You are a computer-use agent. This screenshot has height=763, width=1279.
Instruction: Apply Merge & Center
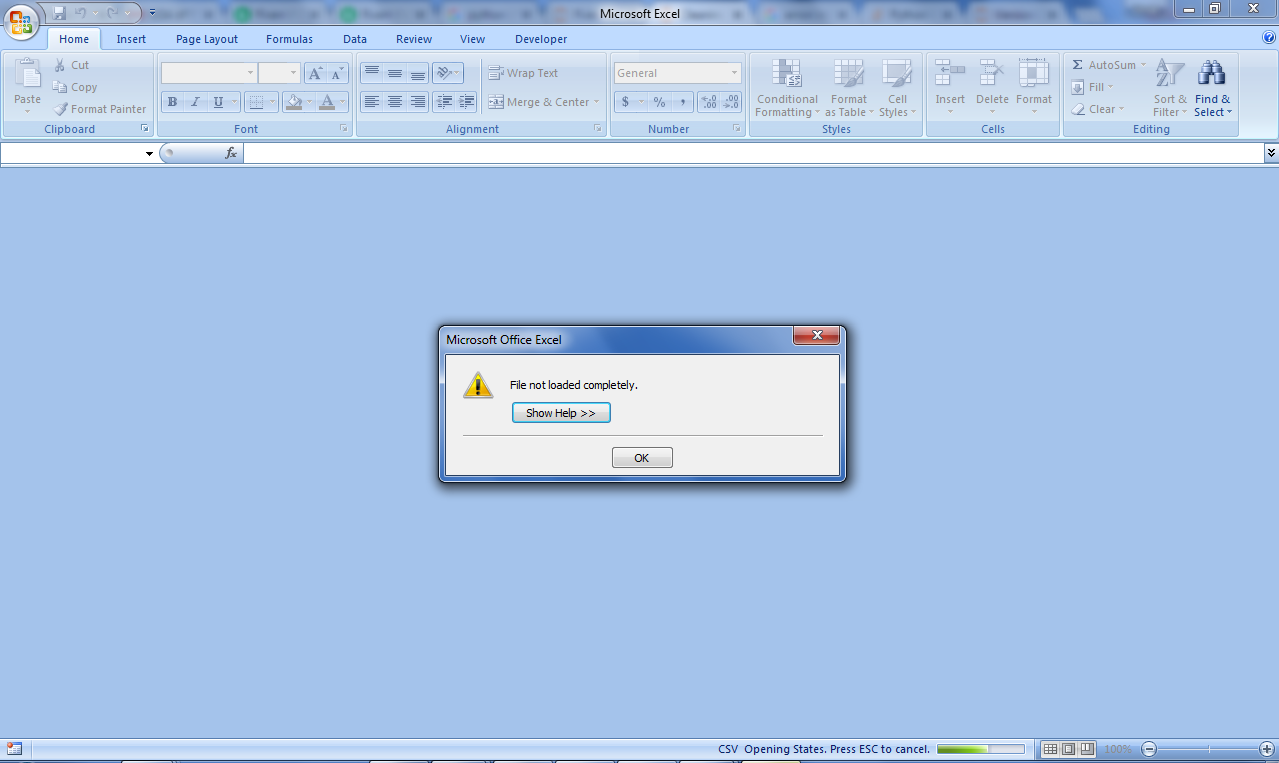pos(538,101)
